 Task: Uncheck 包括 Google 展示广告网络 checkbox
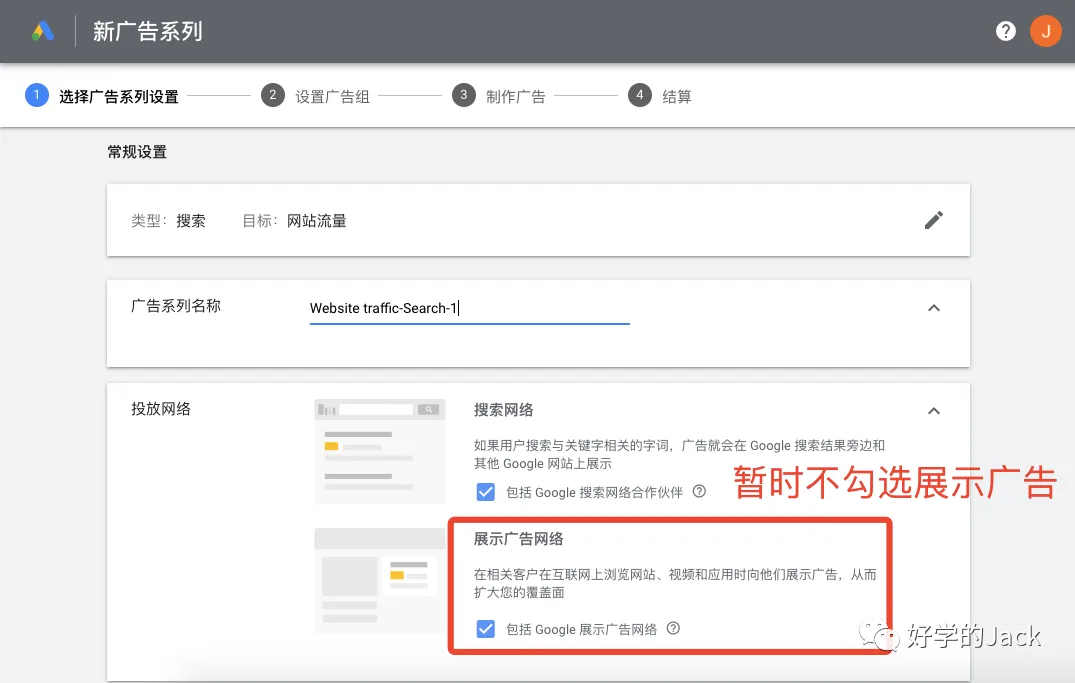pos(485,629)
